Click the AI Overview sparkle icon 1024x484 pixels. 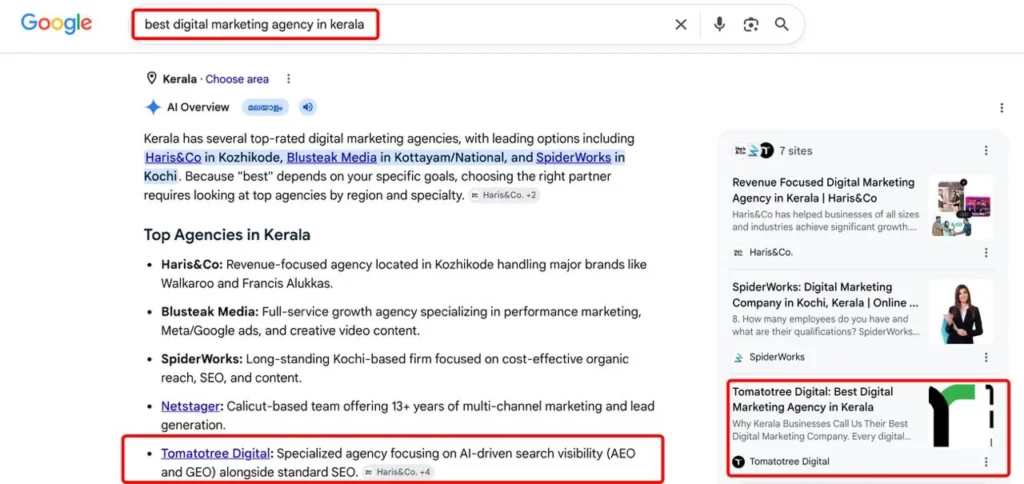[x=153, y=107]
